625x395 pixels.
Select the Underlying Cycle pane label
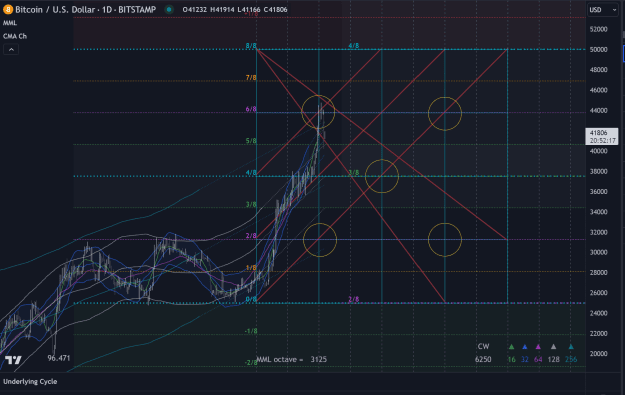(30, 381)
